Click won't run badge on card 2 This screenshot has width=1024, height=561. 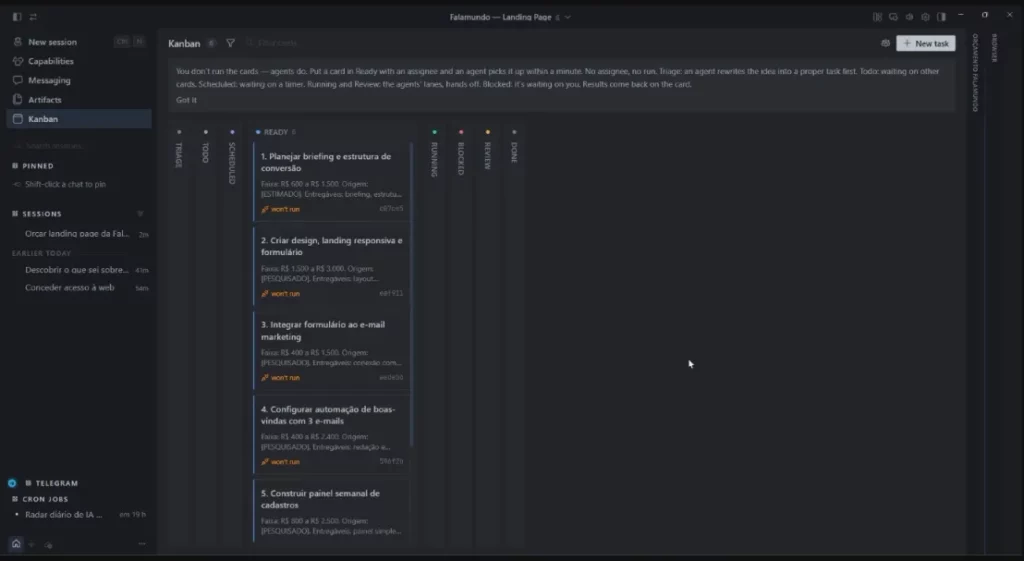280,293
